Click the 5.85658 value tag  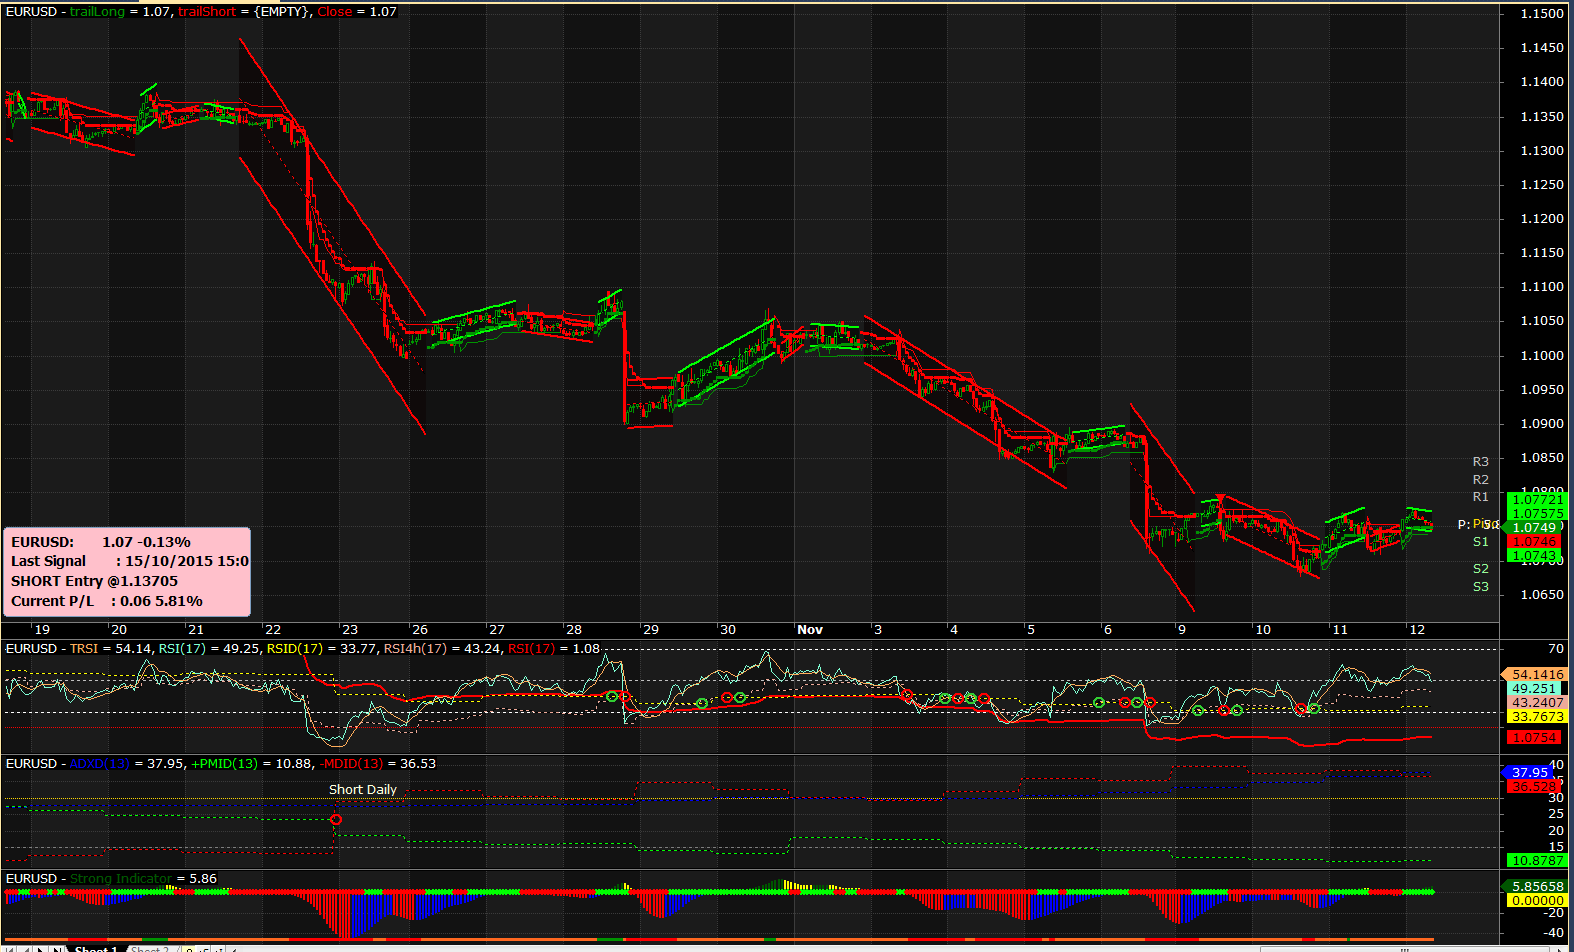1534,886
